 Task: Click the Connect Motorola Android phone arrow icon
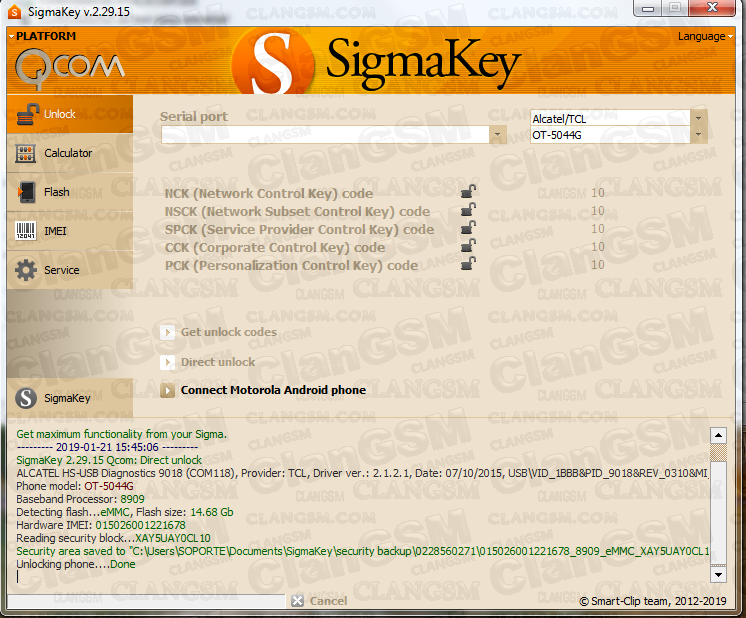coord(167,391)
